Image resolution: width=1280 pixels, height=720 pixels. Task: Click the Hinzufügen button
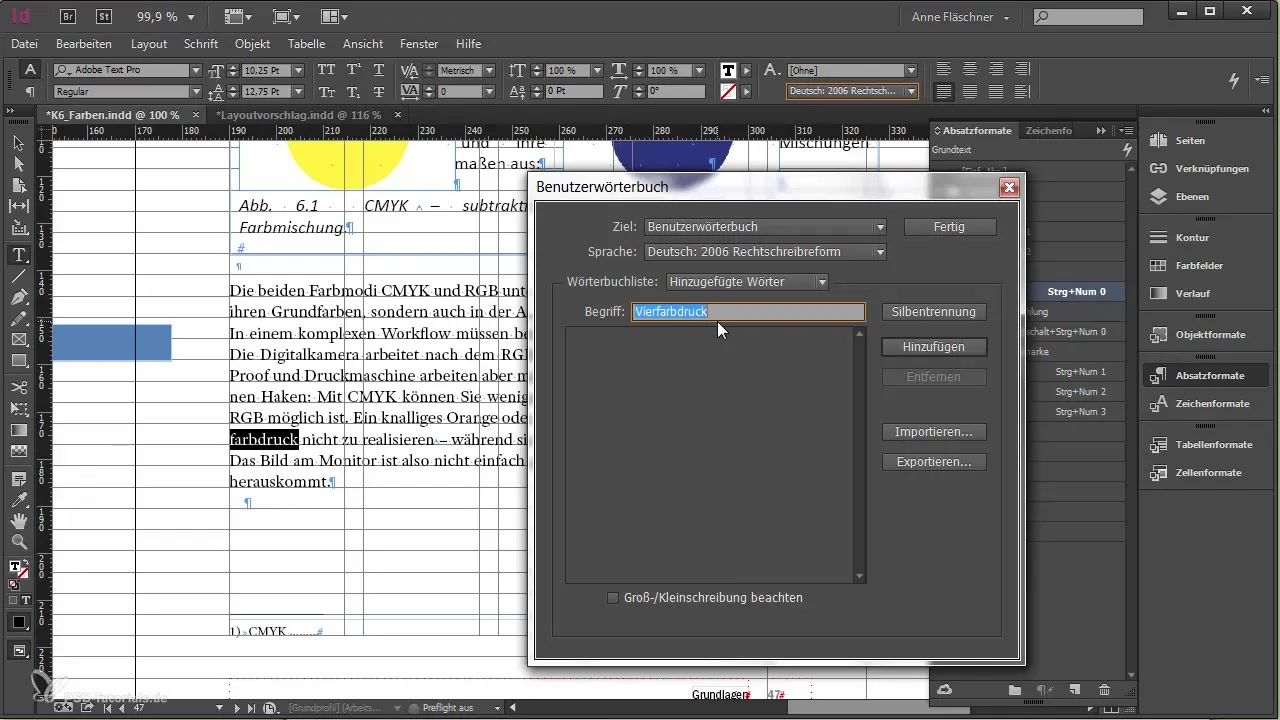coord(933,346)
